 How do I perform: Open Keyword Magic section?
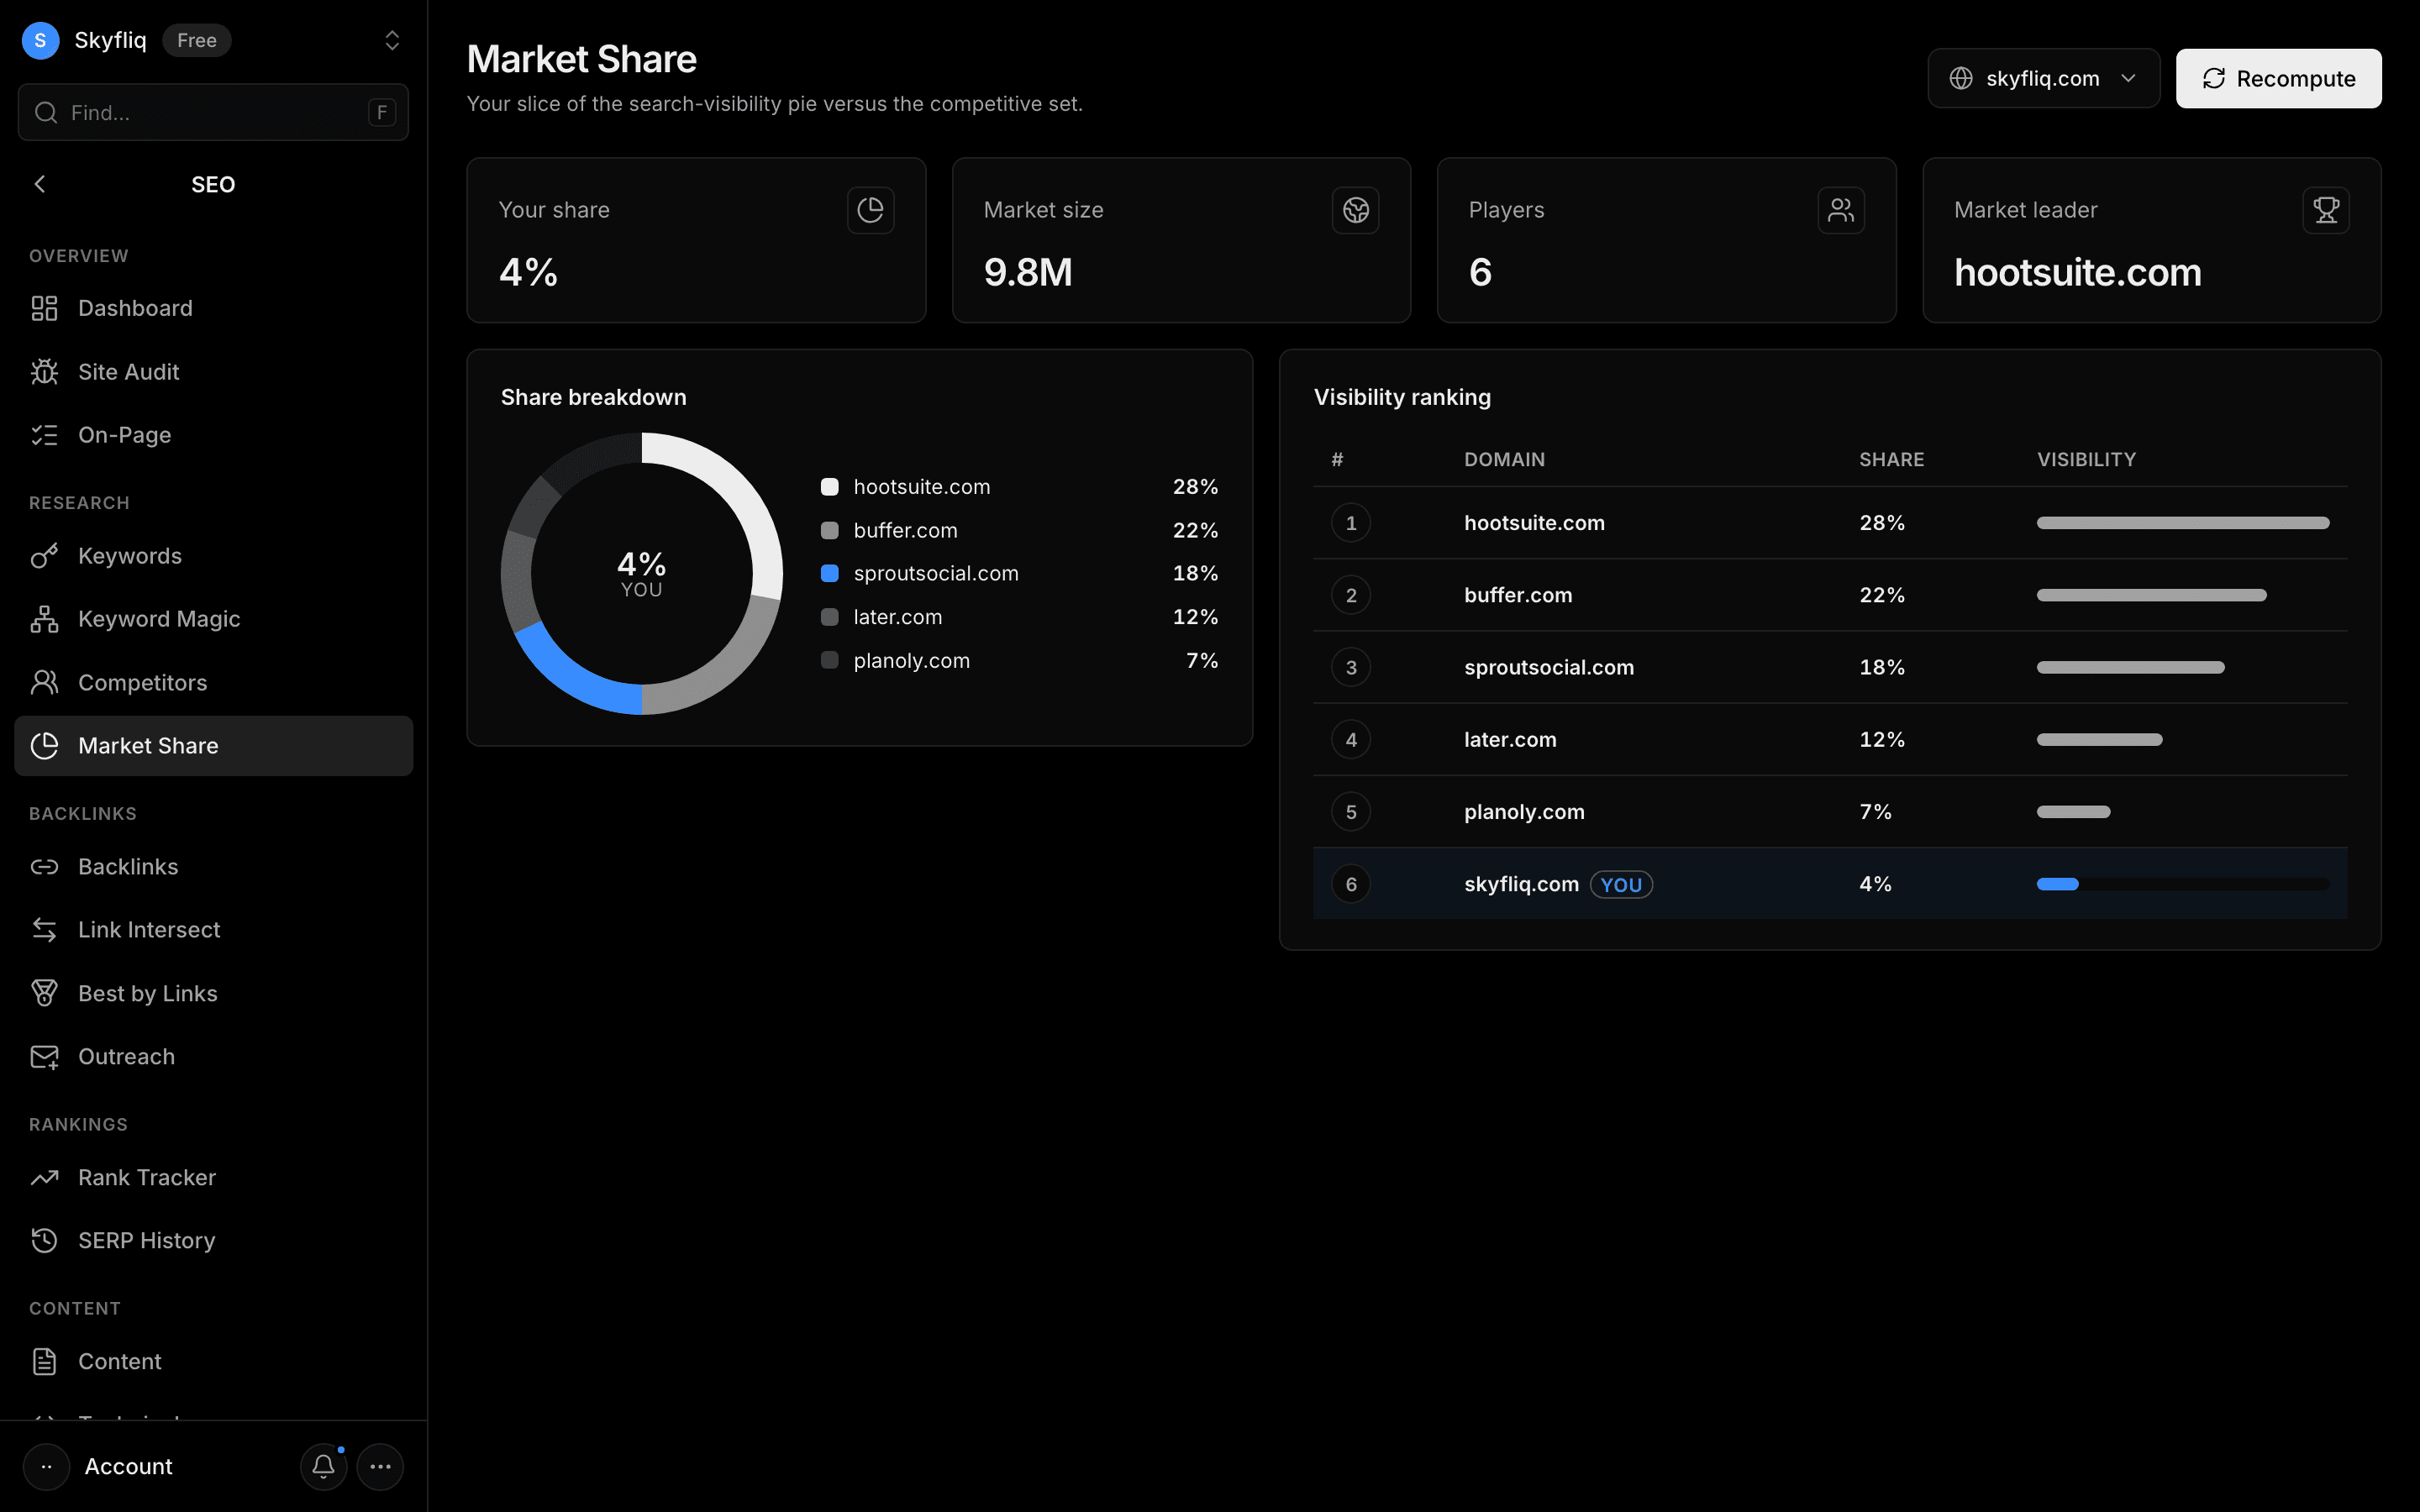[213, 619]
